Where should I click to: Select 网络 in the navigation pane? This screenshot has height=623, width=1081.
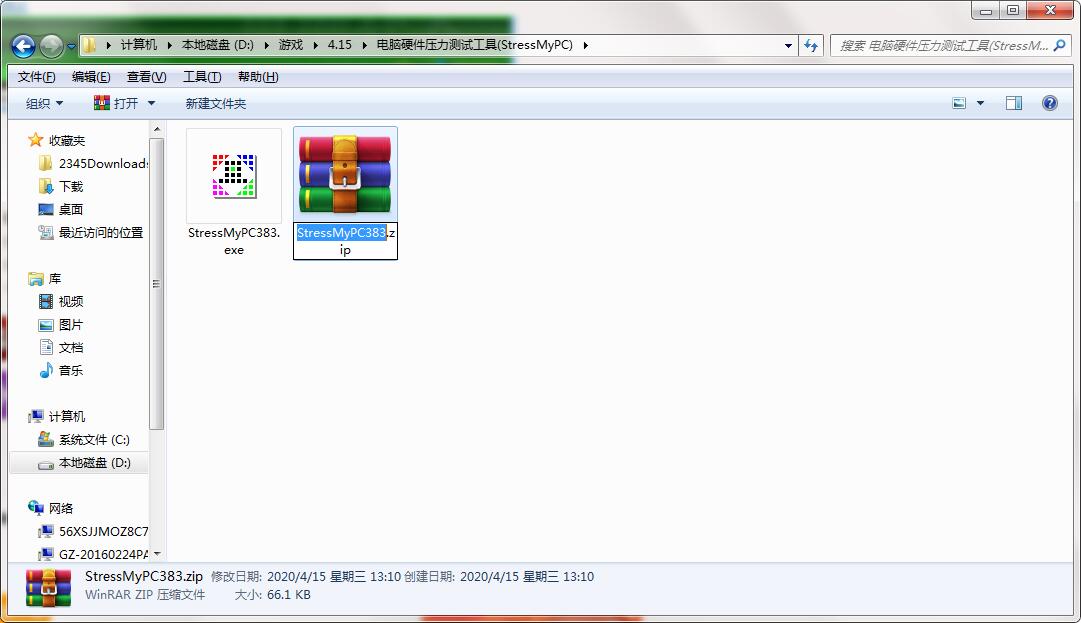[61, 508]
